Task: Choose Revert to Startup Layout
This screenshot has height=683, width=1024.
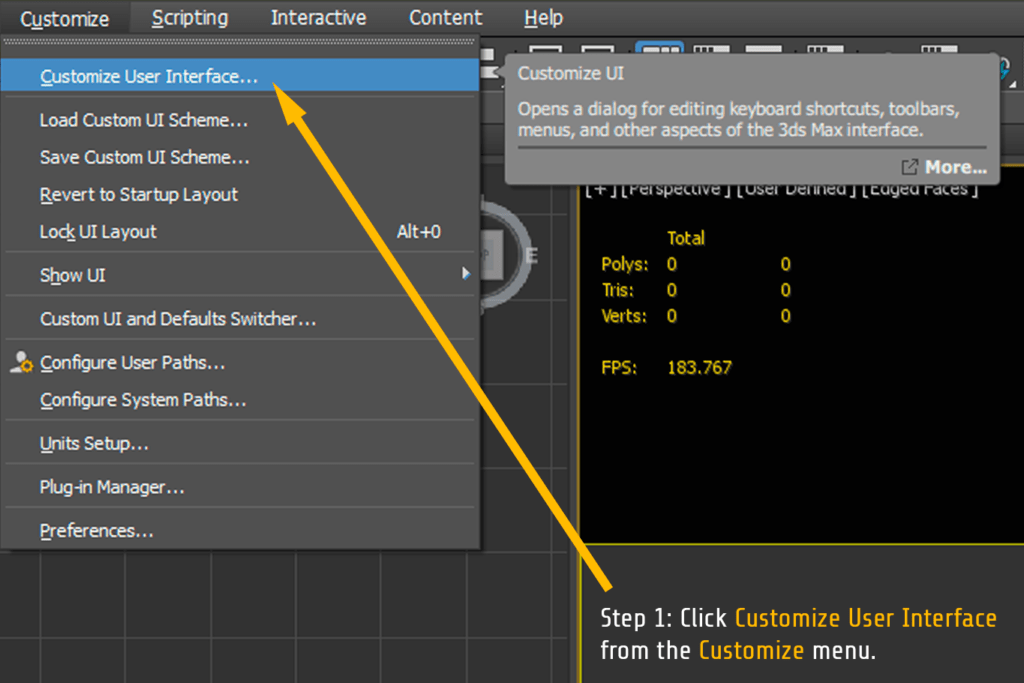Action: (240, 195)
